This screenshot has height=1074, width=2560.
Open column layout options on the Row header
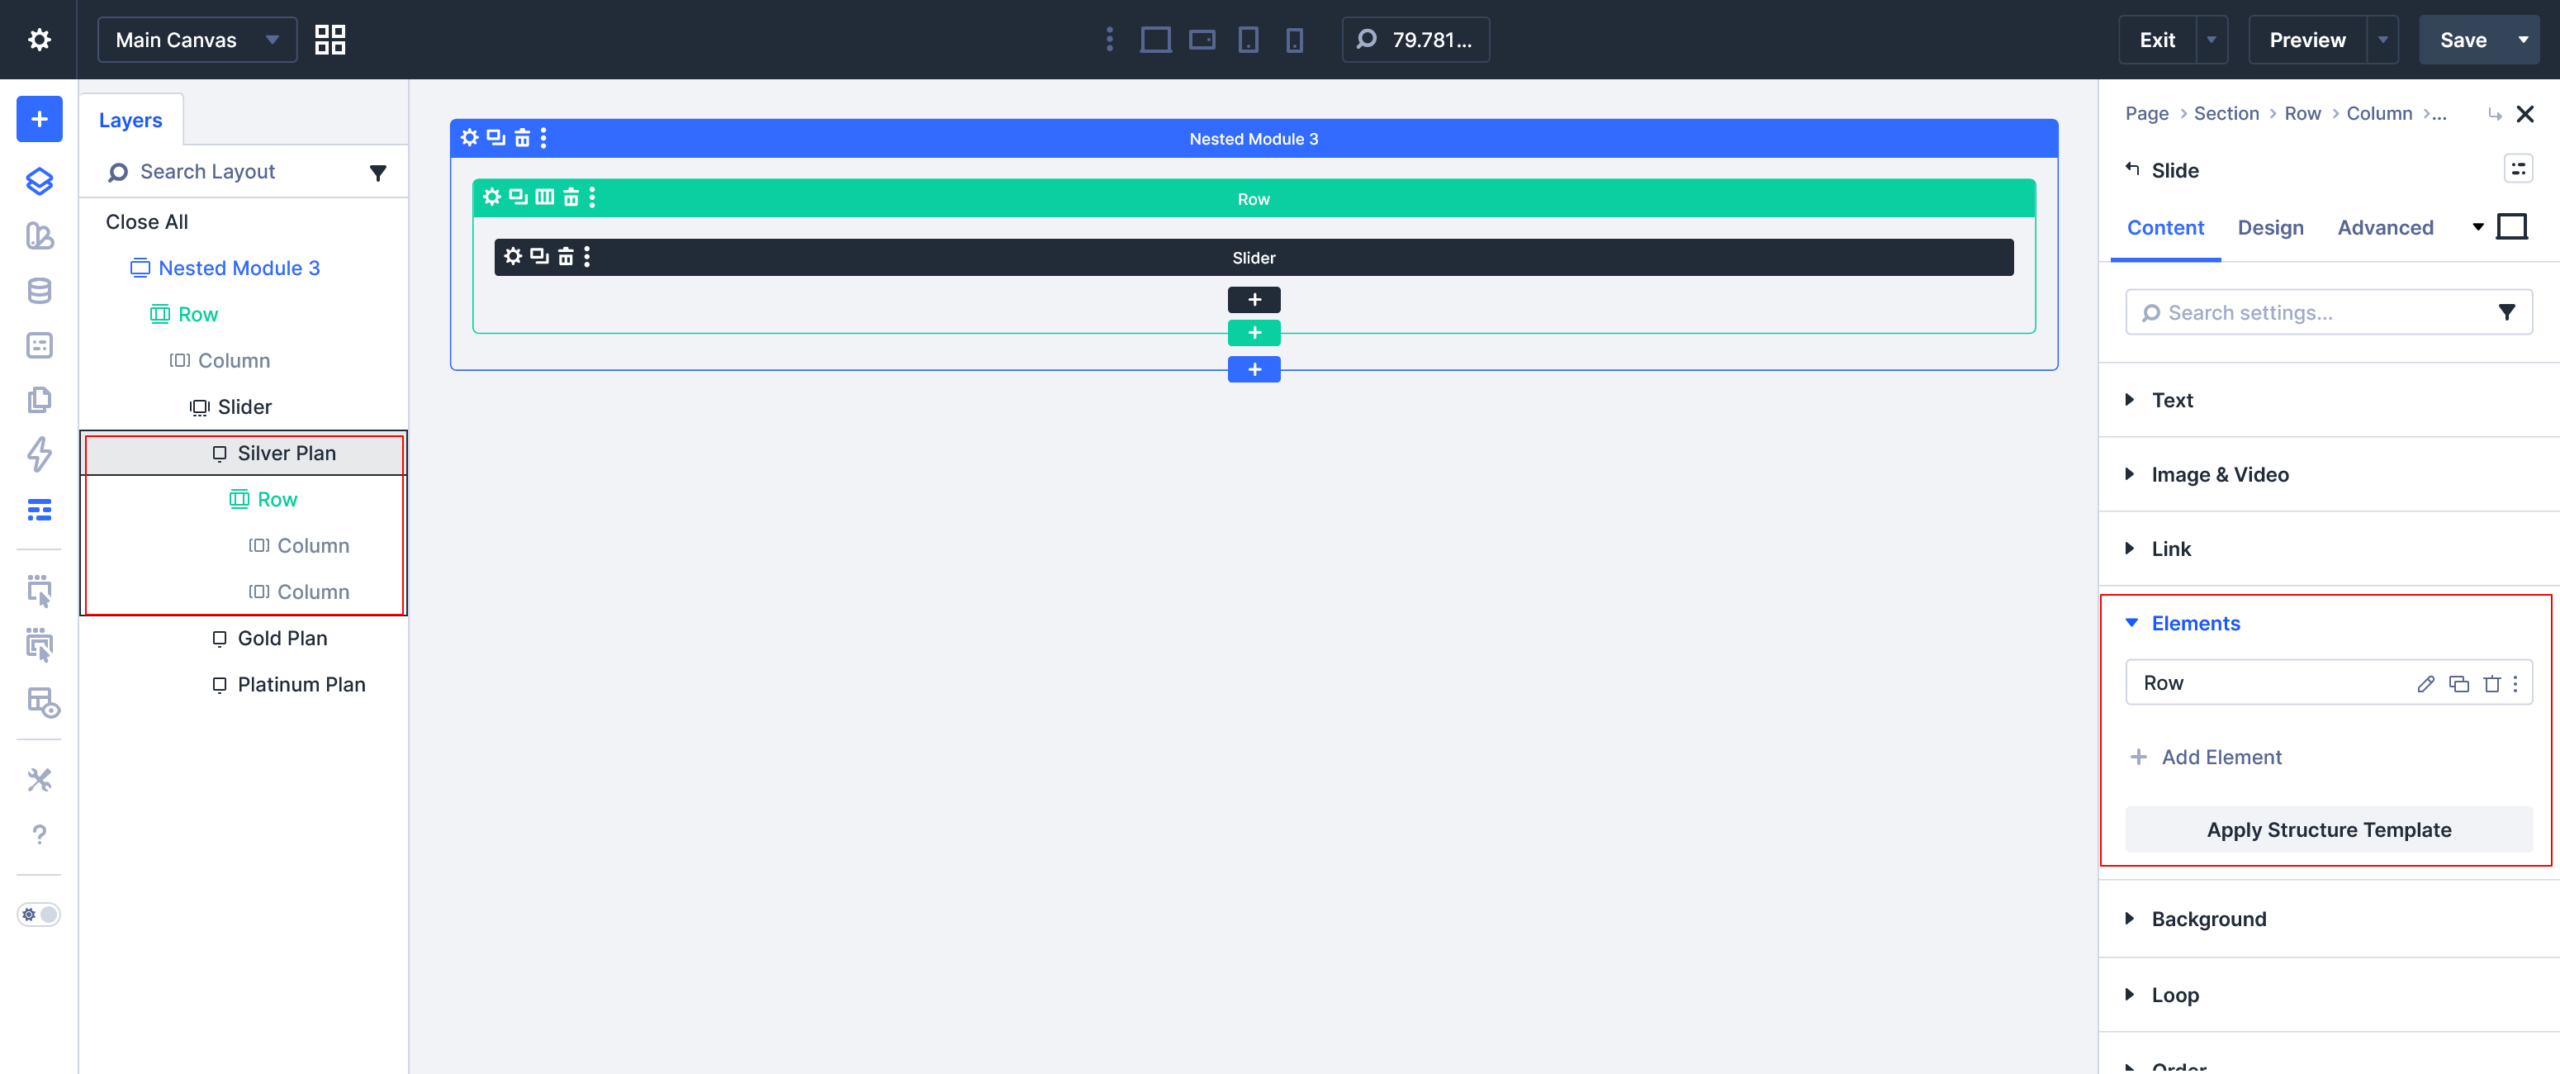tap(543, 197)
